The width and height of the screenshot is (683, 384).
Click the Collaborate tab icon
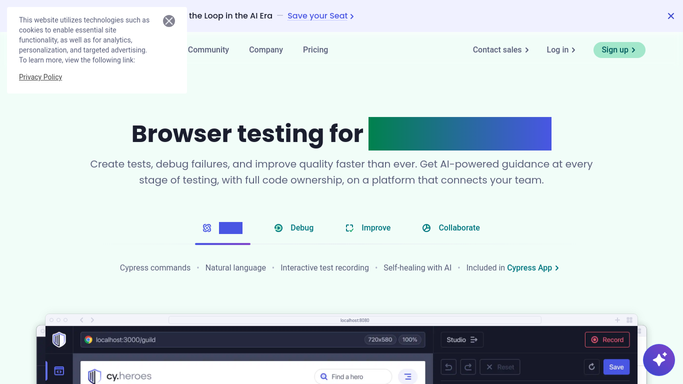click(x=426, y=228)
